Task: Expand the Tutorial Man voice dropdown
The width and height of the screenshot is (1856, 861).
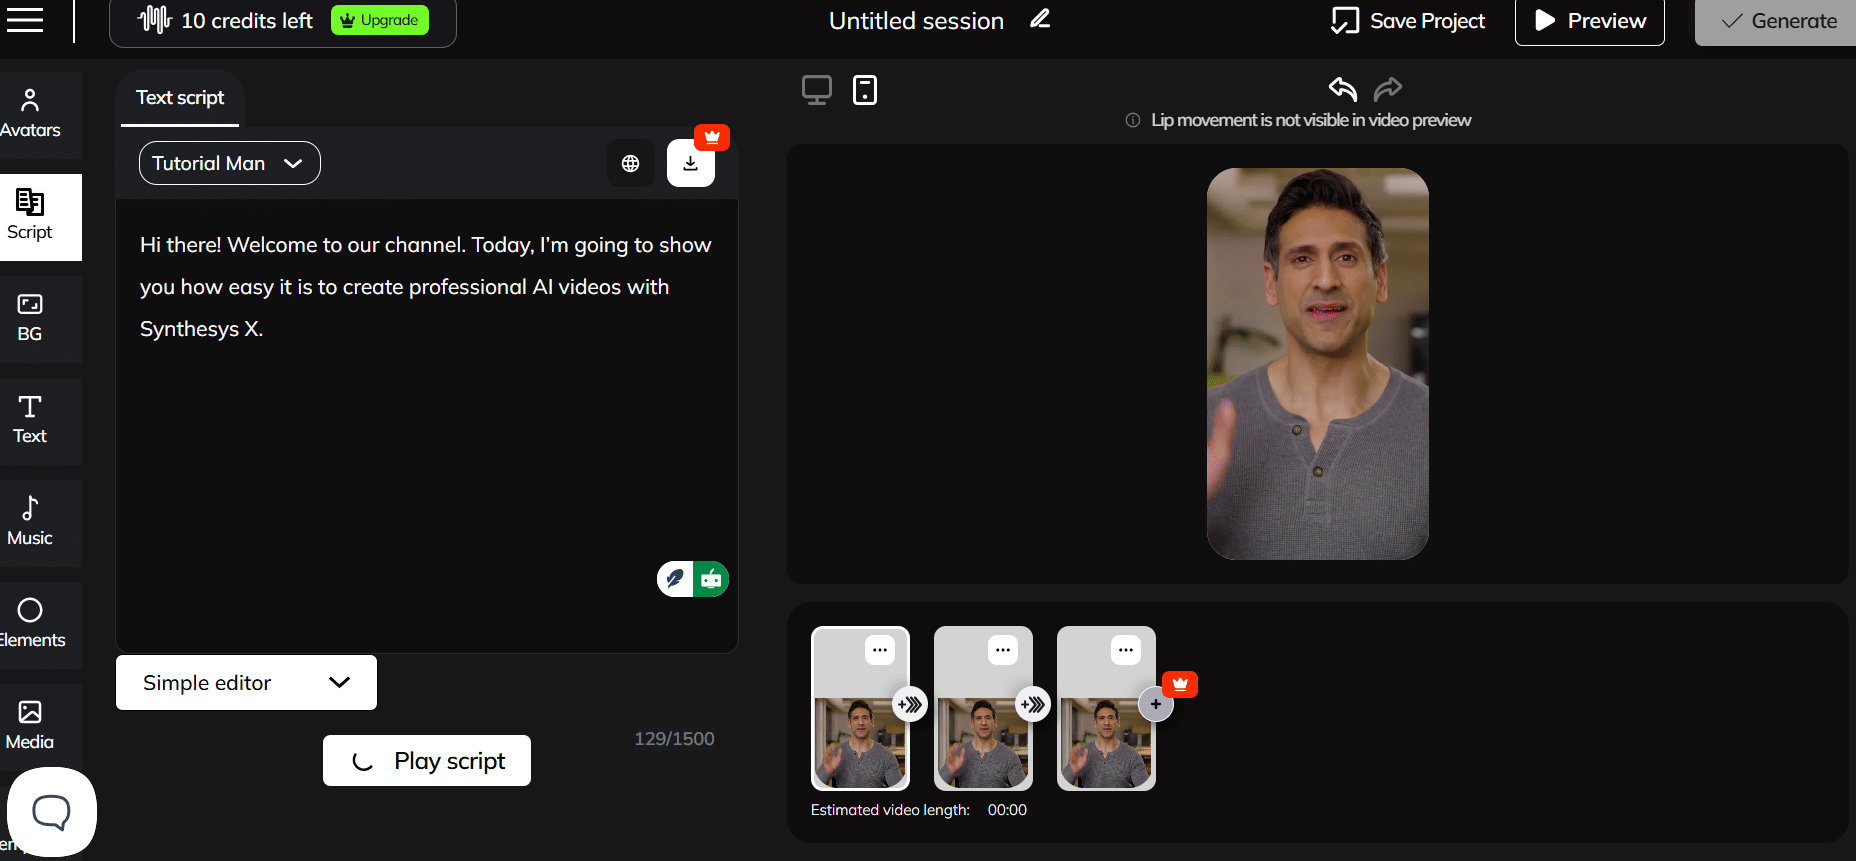Action: click(x=229, y=163)
